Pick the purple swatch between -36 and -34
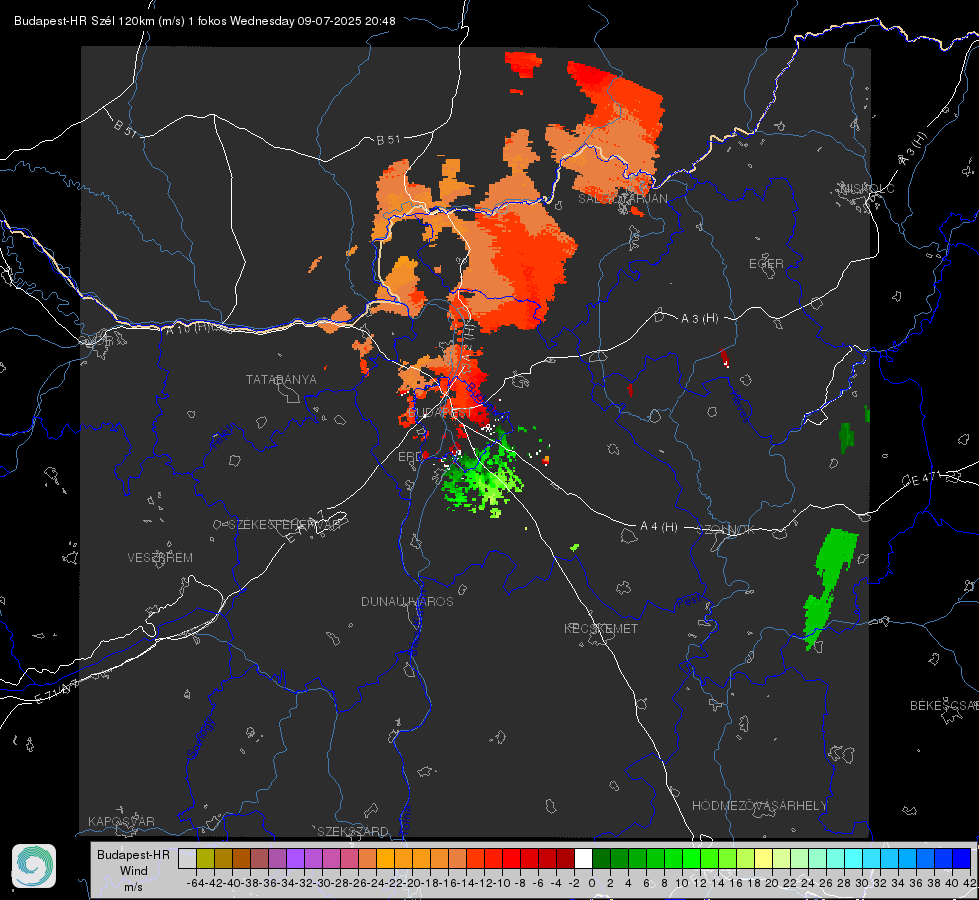This screenshot has width=979, height=900. click(x=277, y=858)
